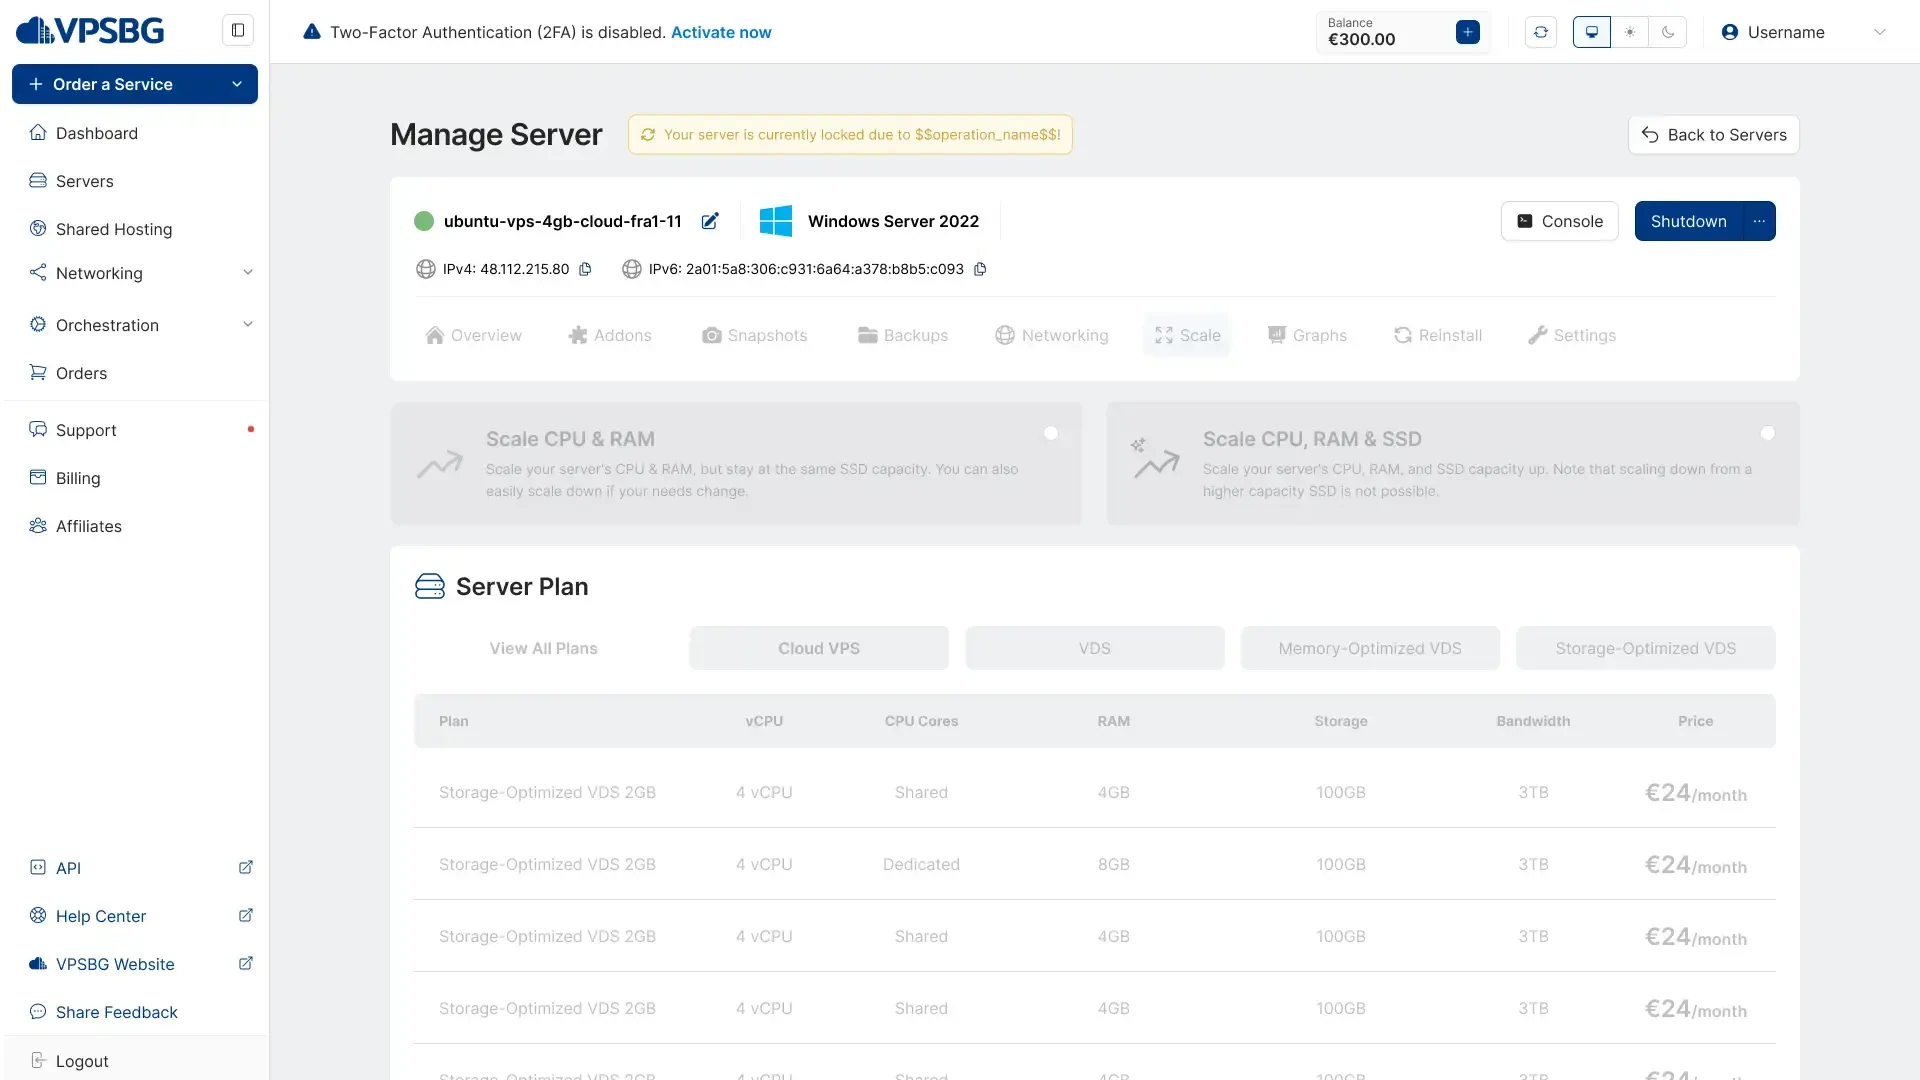1920x1080 pixels.
Task: Select Scale CPU & RAM radio option
Action: 1050,433
